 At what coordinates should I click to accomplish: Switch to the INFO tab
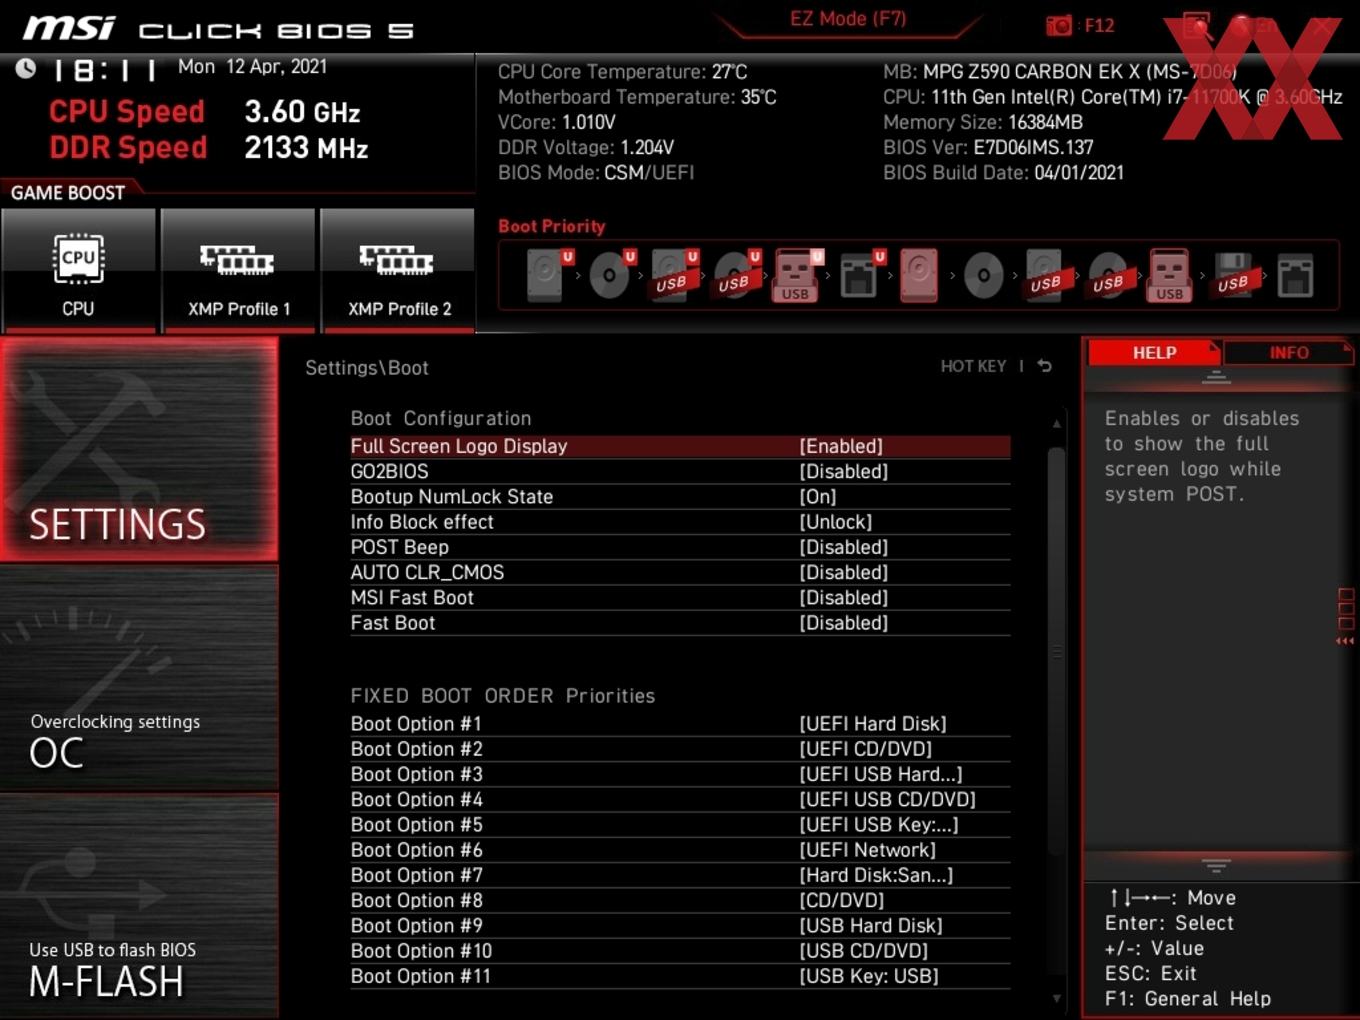point(1289,353)
